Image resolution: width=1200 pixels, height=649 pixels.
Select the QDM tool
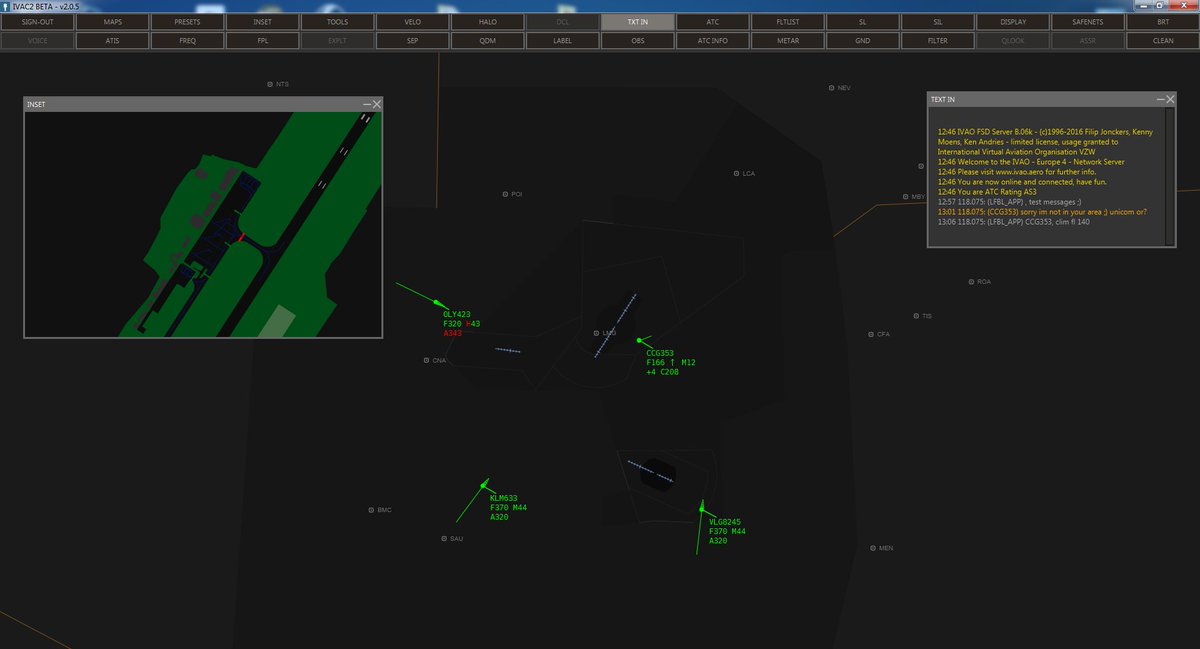tap(487, 41)
